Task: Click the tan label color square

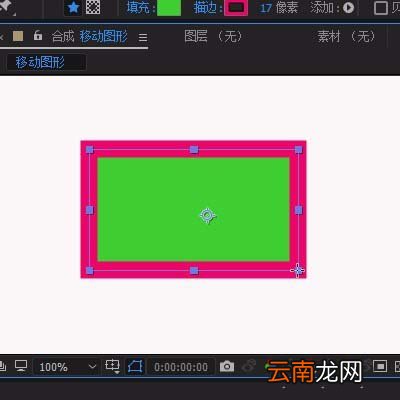Action: point(18,36)
